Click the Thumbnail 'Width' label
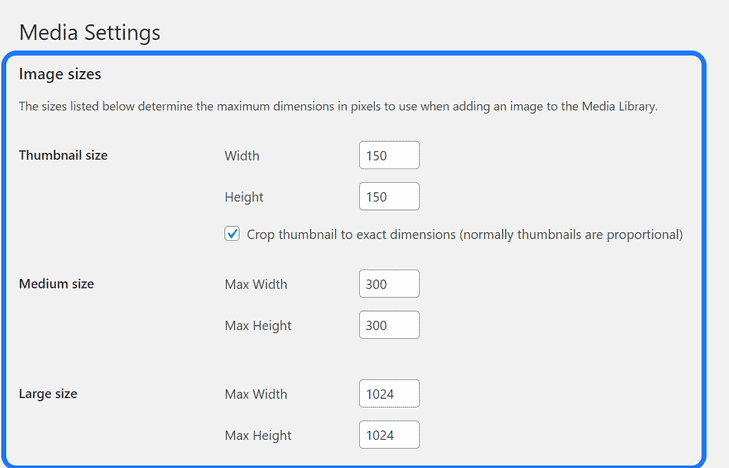 242,156
